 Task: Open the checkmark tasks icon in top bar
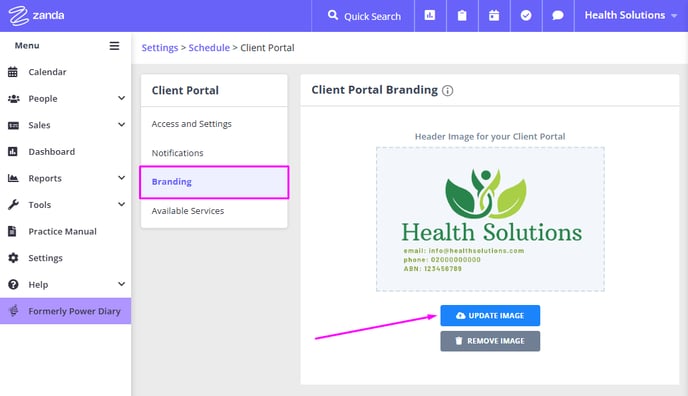[526, 15]
